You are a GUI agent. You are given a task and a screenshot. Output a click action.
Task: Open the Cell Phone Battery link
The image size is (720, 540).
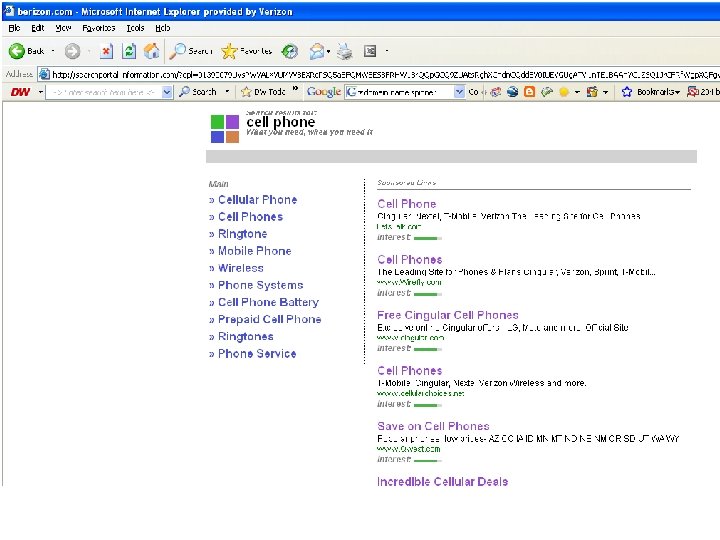[x=268, y=302]
